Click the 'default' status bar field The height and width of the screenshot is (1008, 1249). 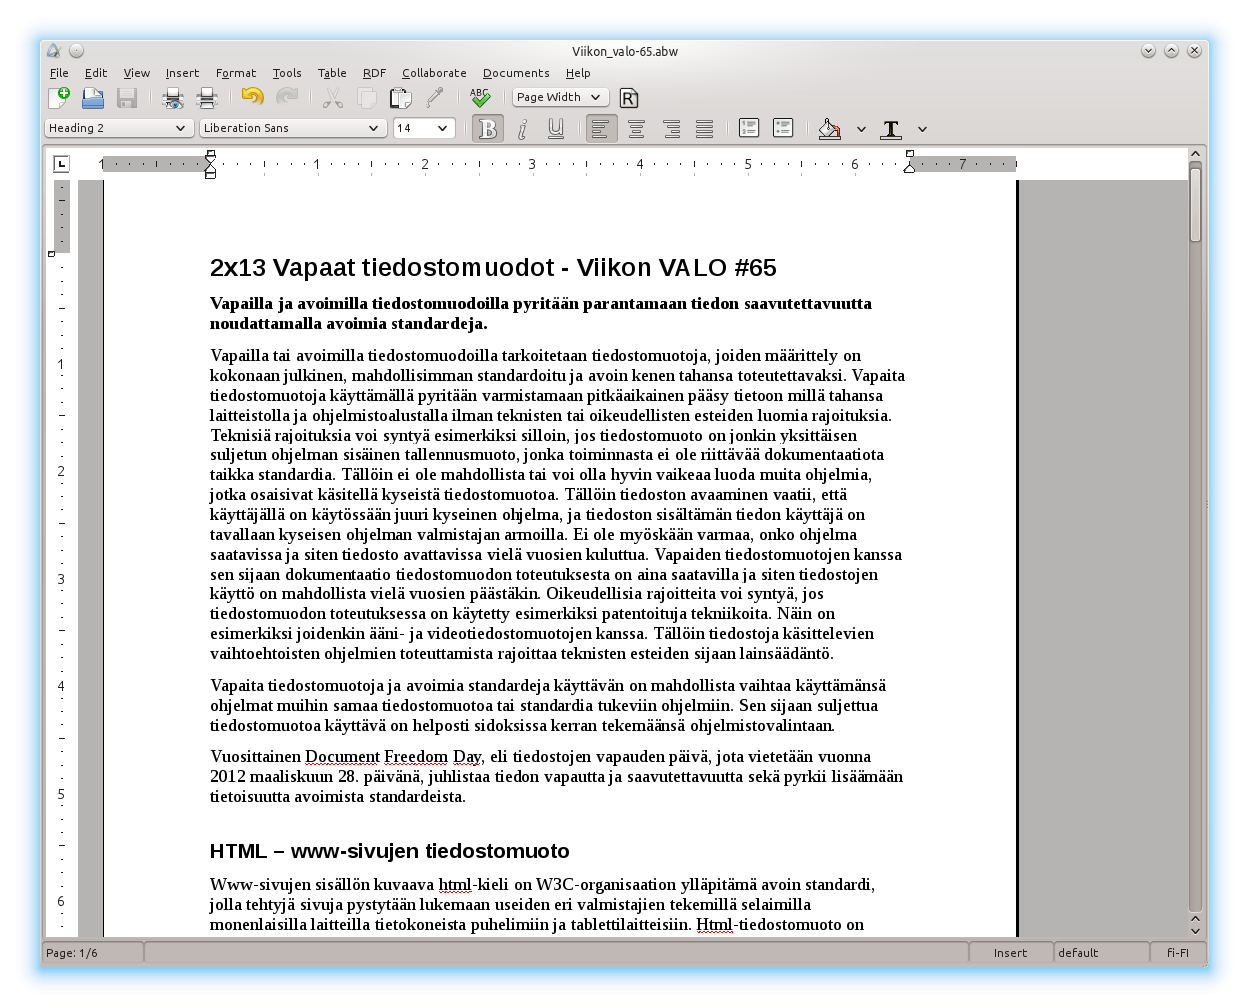[x=1101, y=953]
